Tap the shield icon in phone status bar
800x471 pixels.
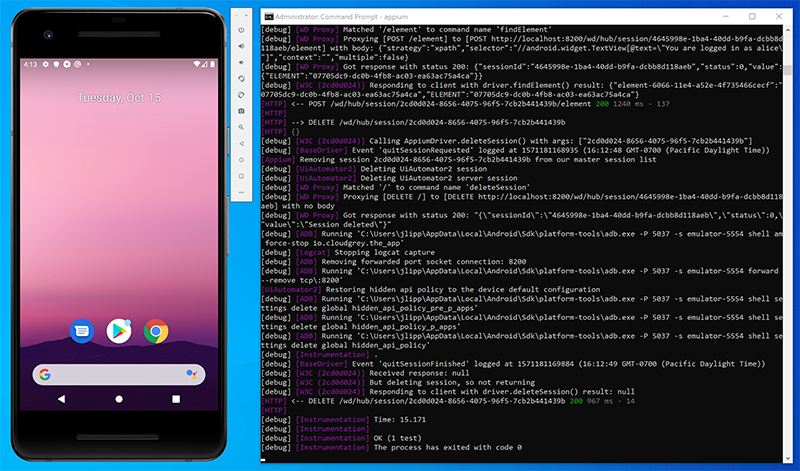[x=56, y=64]
